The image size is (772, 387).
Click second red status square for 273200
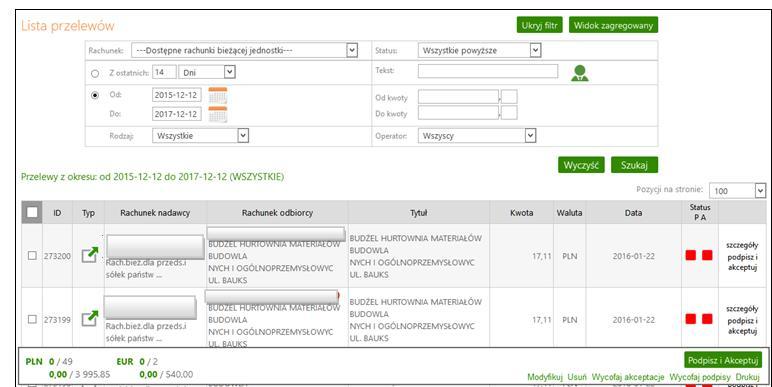(x=707, y=255)
